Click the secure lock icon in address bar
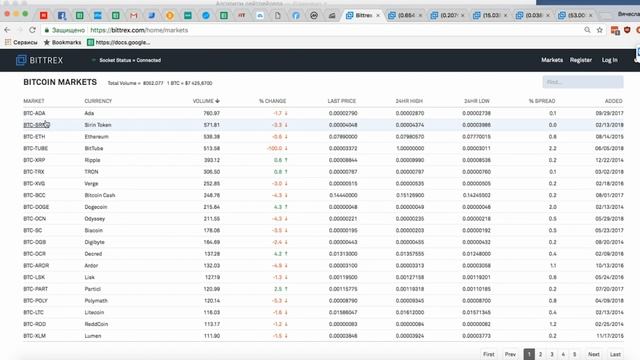Viewport: 640px width, 360px height. (47, 30)
